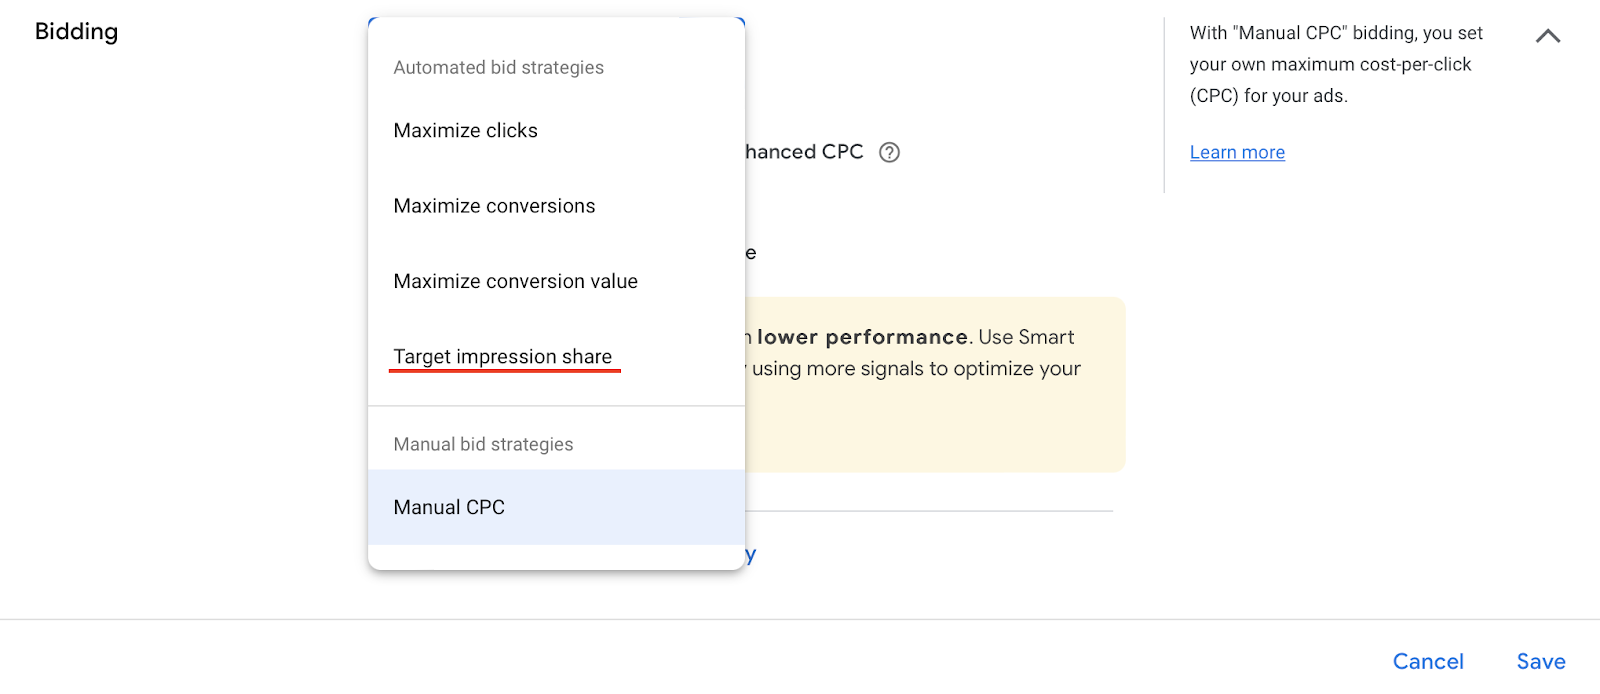Select Maximize clicks bid strategy
Screen dimensions: 1600x694
pyautogui.click(x=465, y=131)
